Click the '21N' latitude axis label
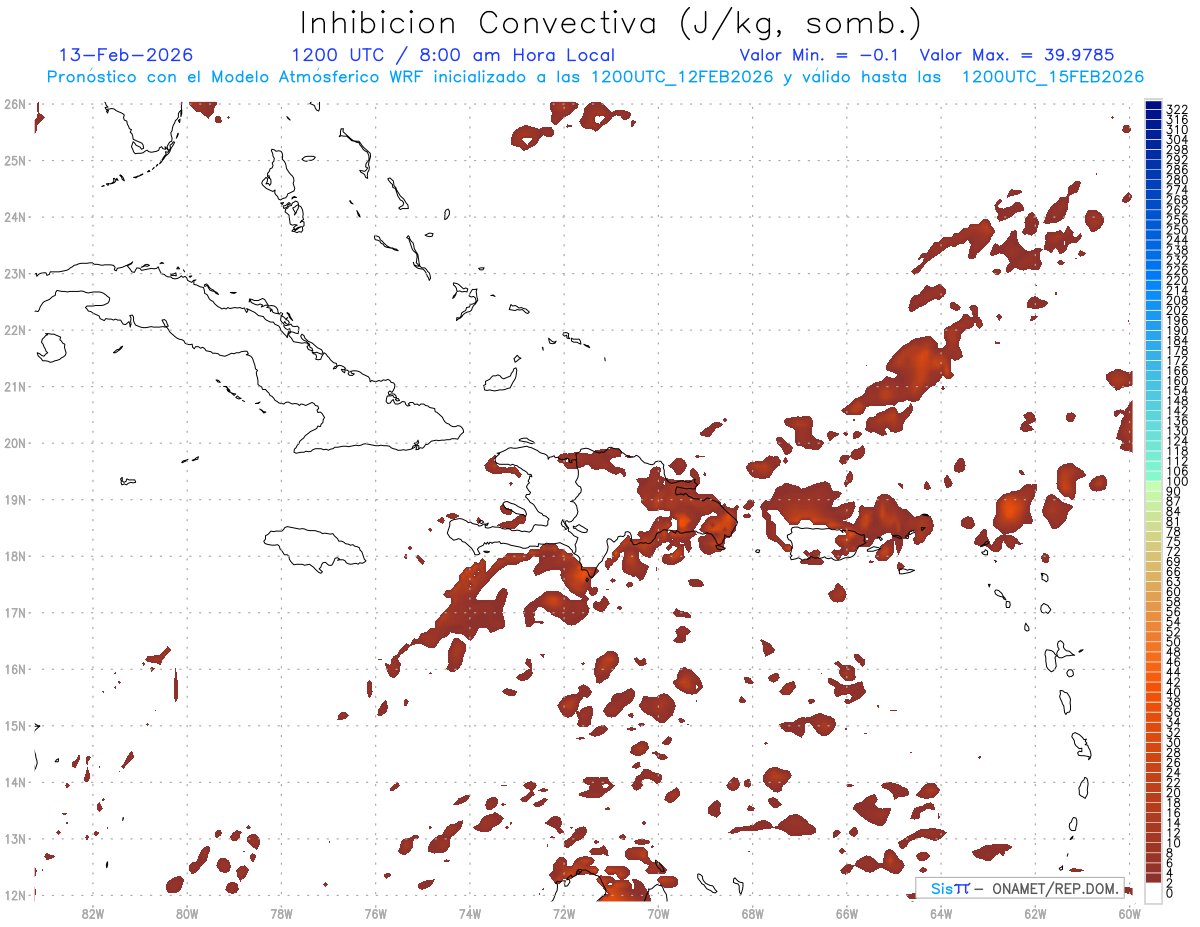Viewport: 1200px width, 927px height. [x=14, y=386]
